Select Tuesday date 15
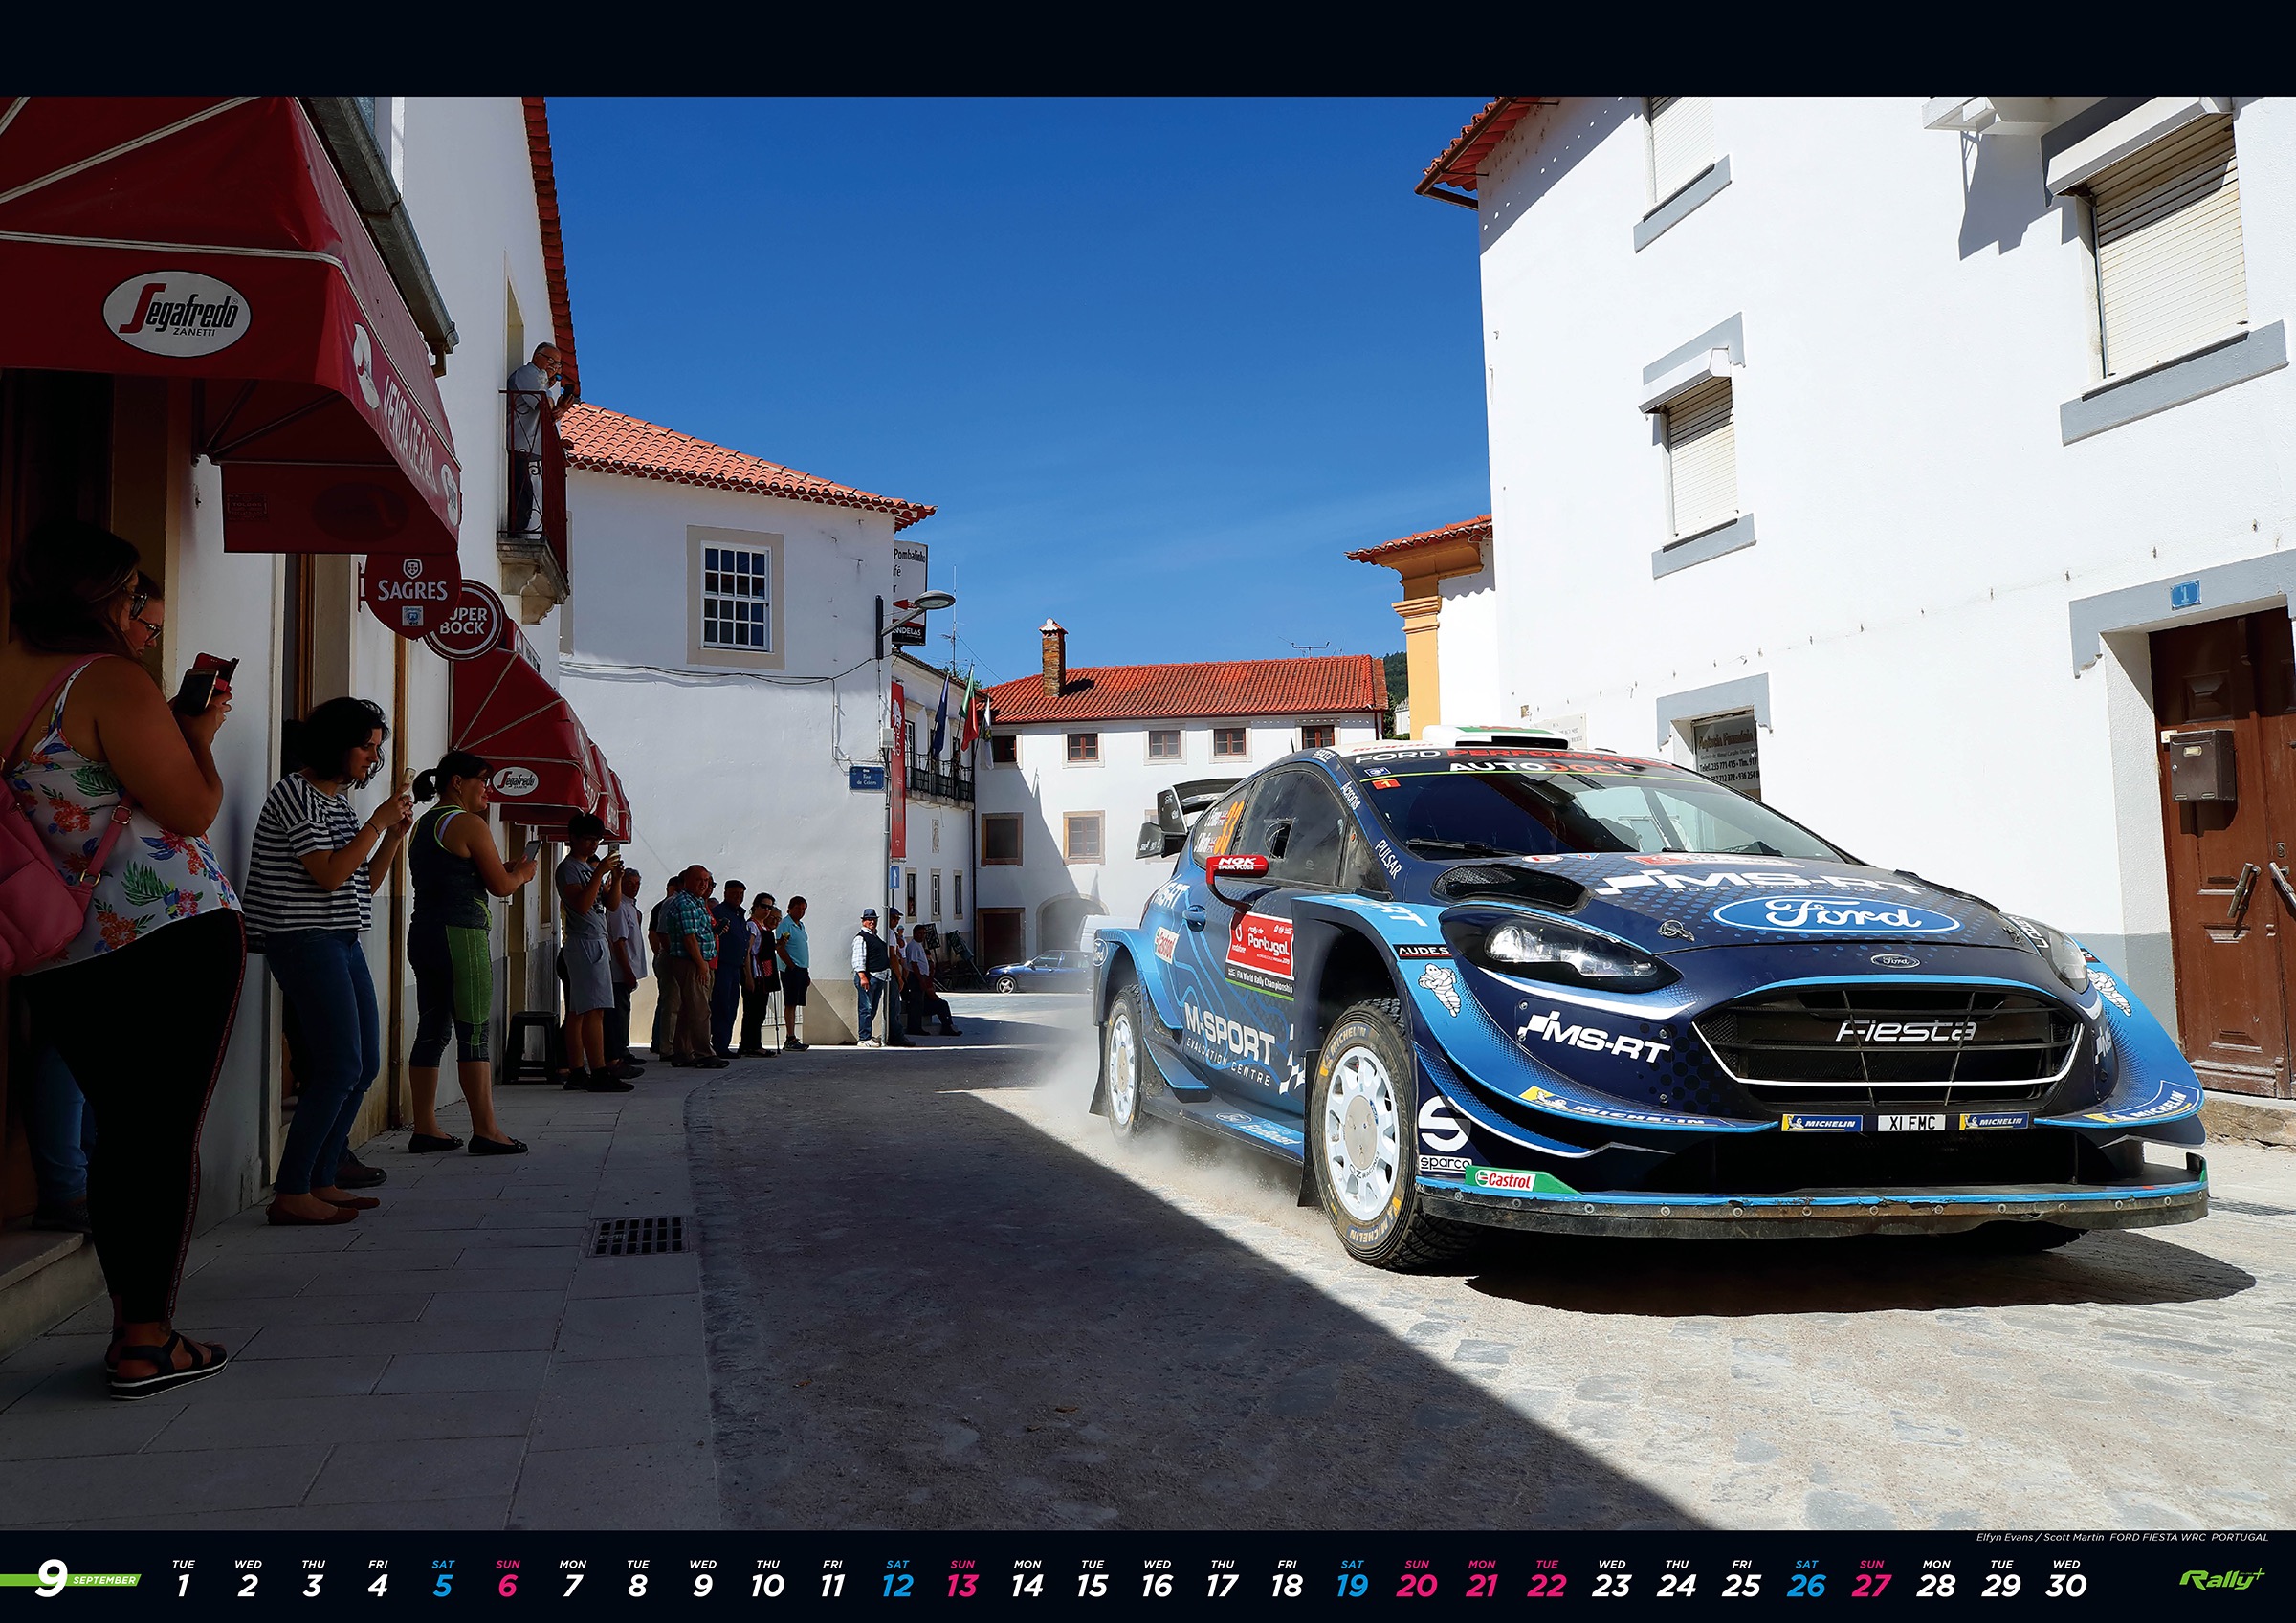 1093,1585
